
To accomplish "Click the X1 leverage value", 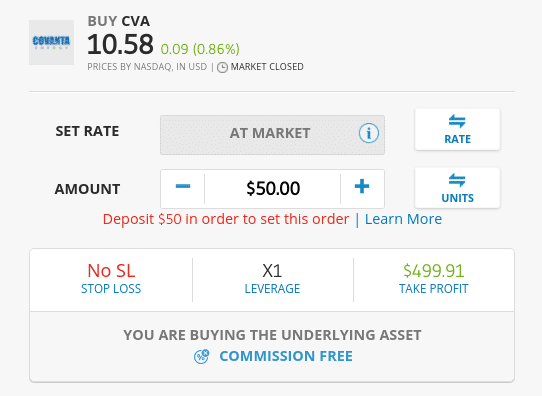I will [x=272, y=271].
